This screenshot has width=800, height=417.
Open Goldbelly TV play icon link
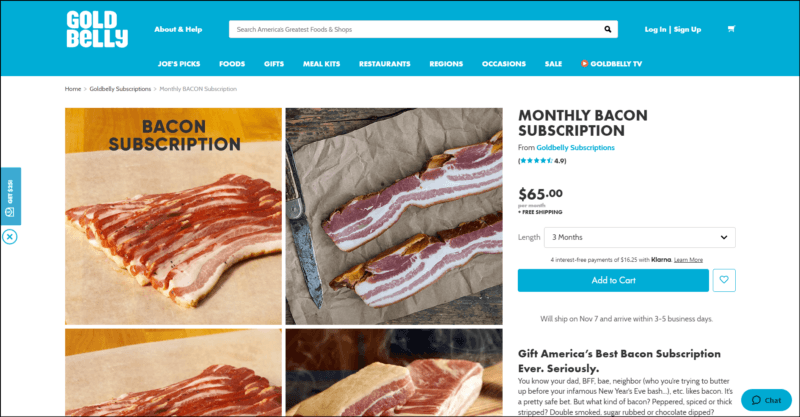611,64
